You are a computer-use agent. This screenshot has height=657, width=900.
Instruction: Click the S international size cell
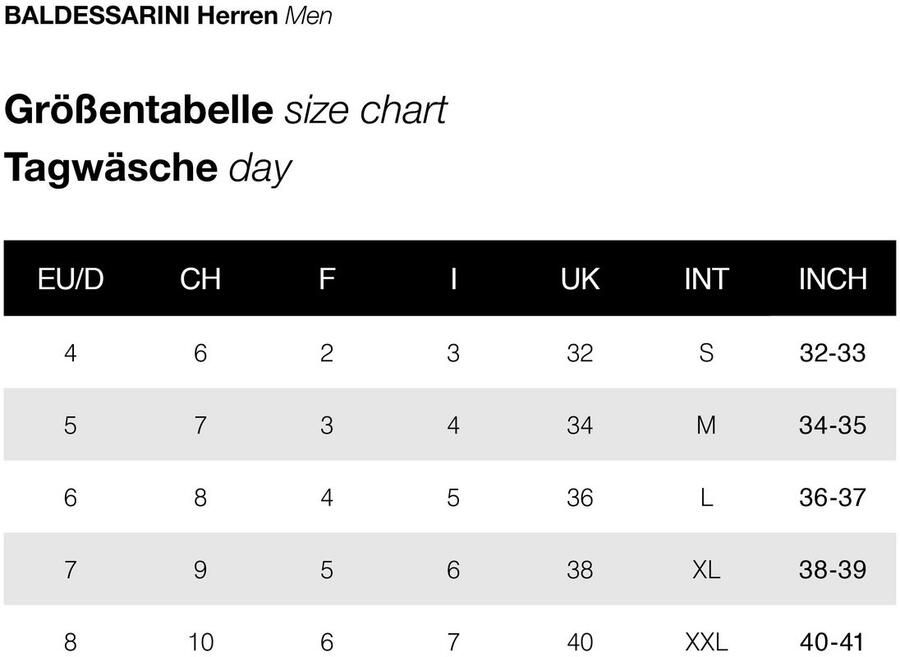tap(706, 353)
